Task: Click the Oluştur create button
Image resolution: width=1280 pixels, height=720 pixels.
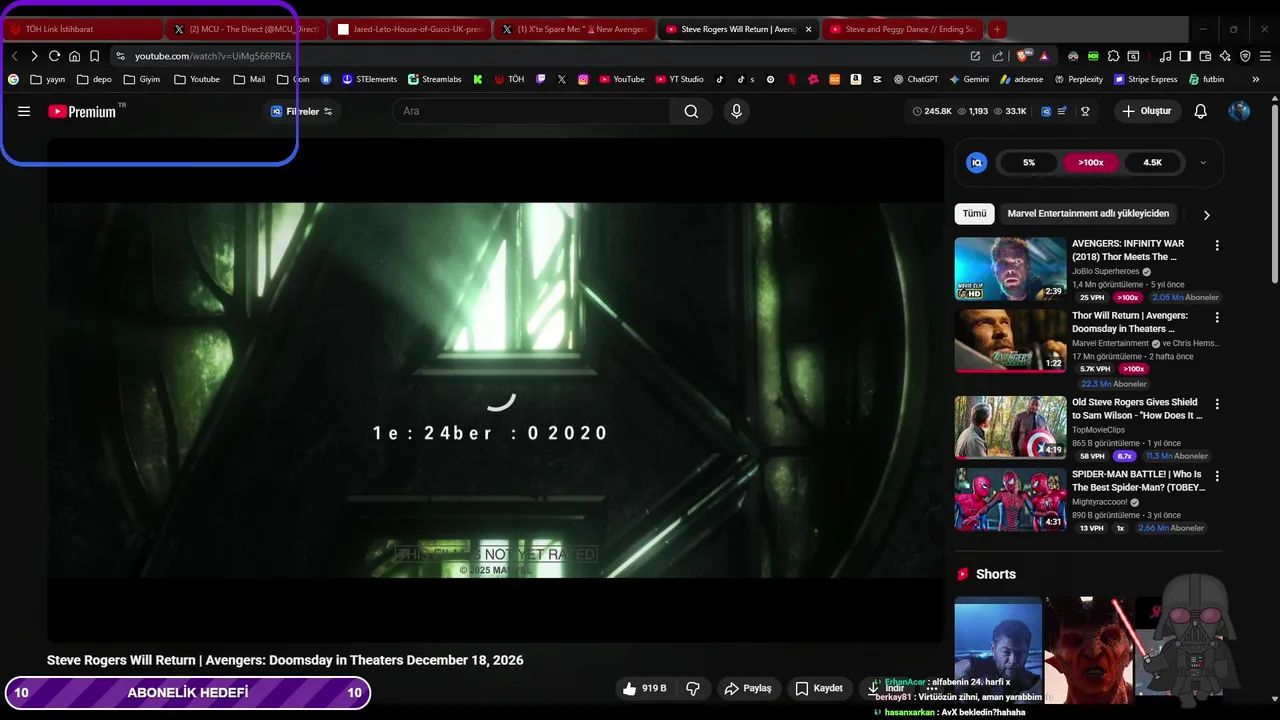Action: click(x=1146, y=111)
